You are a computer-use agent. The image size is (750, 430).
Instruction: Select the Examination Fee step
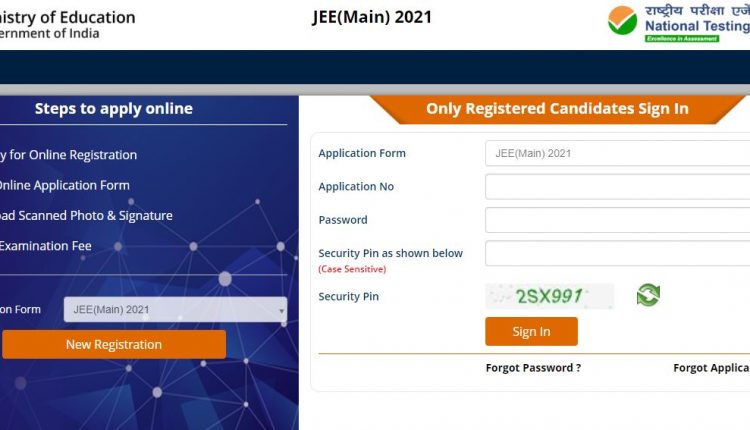point(45,246)
